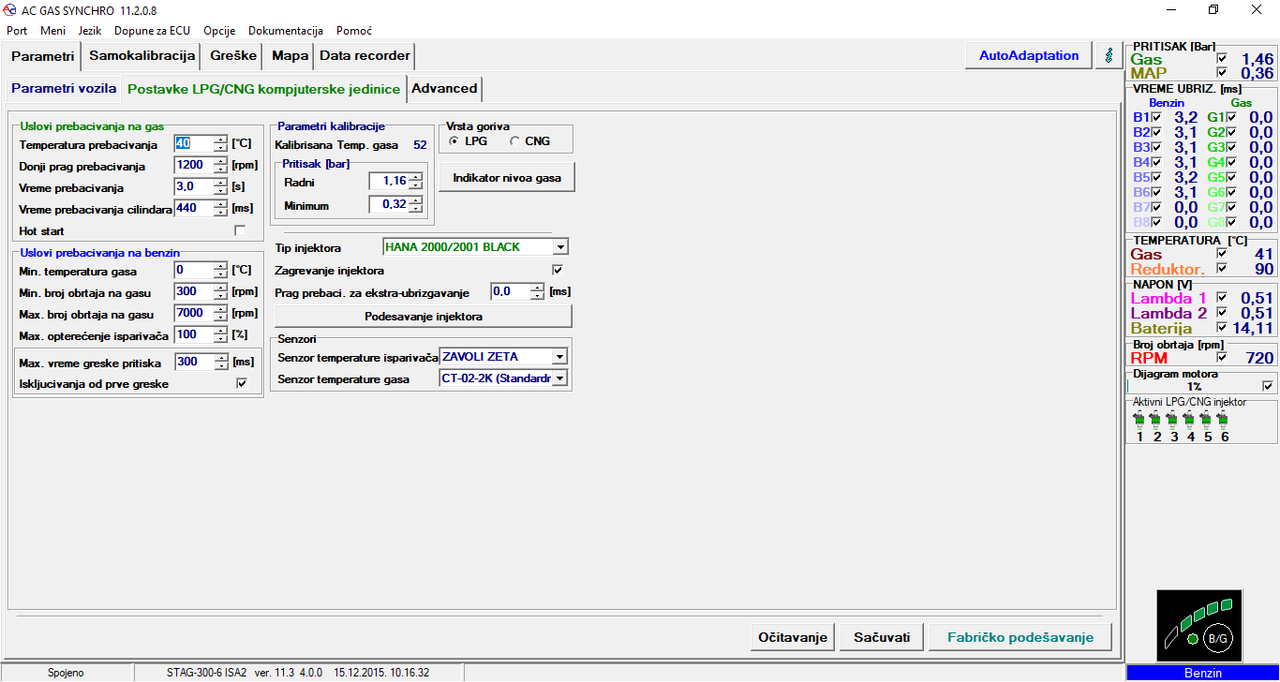
Task: Click the green tool icon beside AutoAdaptation
Action: [x=1108, y=56]
